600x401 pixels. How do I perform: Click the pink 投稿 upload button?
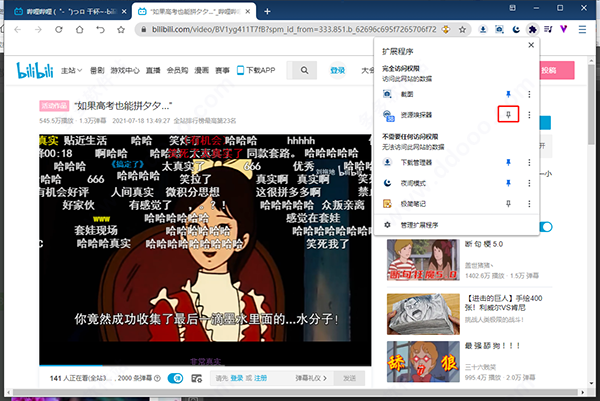pos(557,70)
